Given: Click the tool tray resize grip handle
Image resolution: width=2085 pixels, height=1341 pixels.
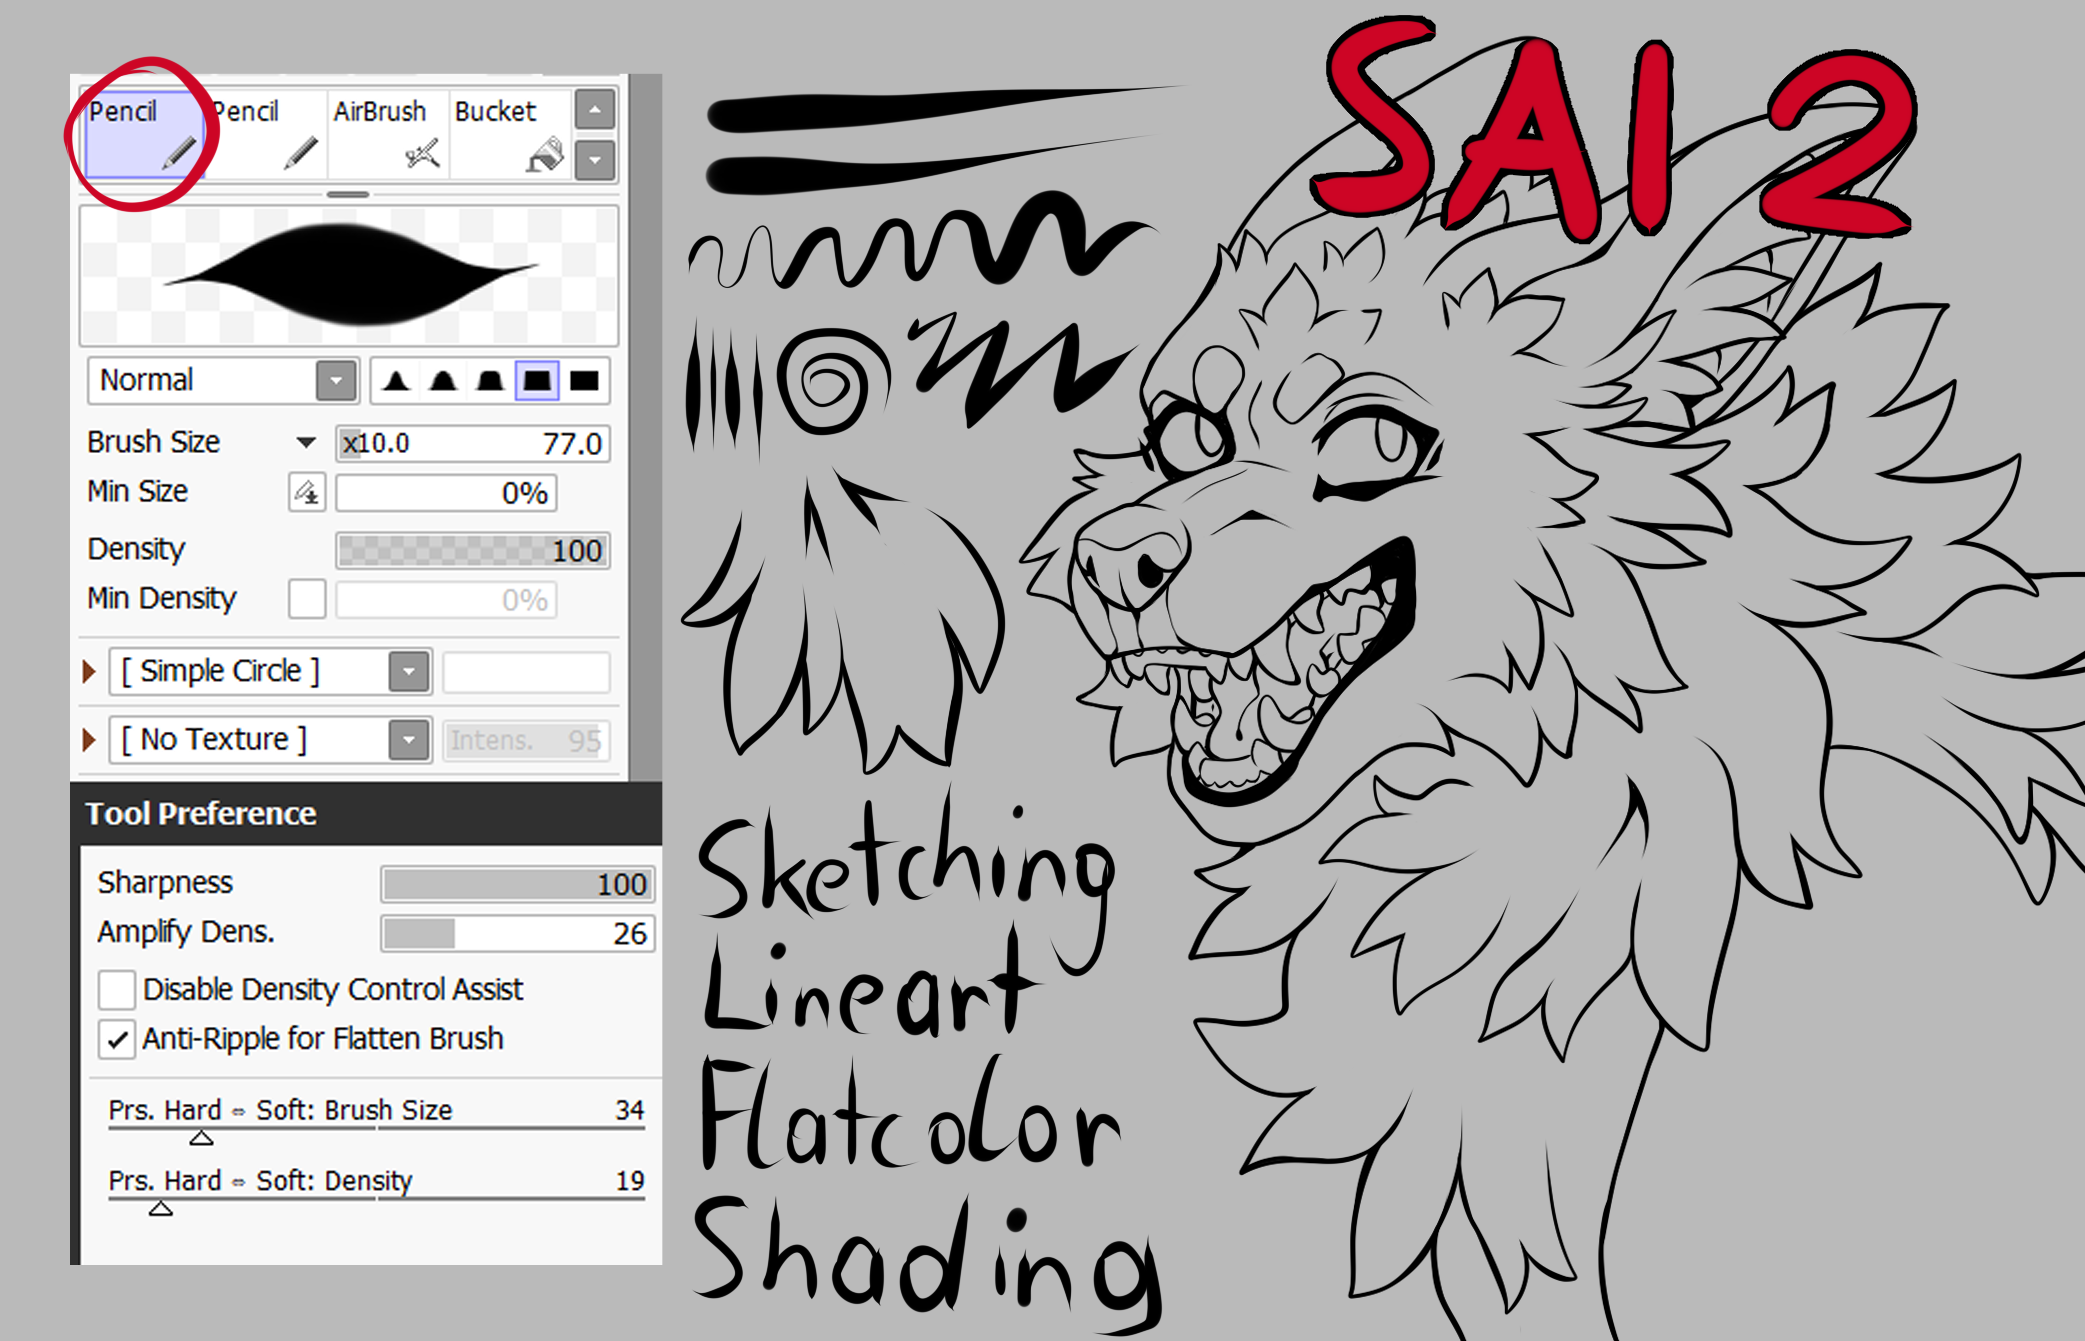Looking at the screenshot, I should (x=348, y=194).
